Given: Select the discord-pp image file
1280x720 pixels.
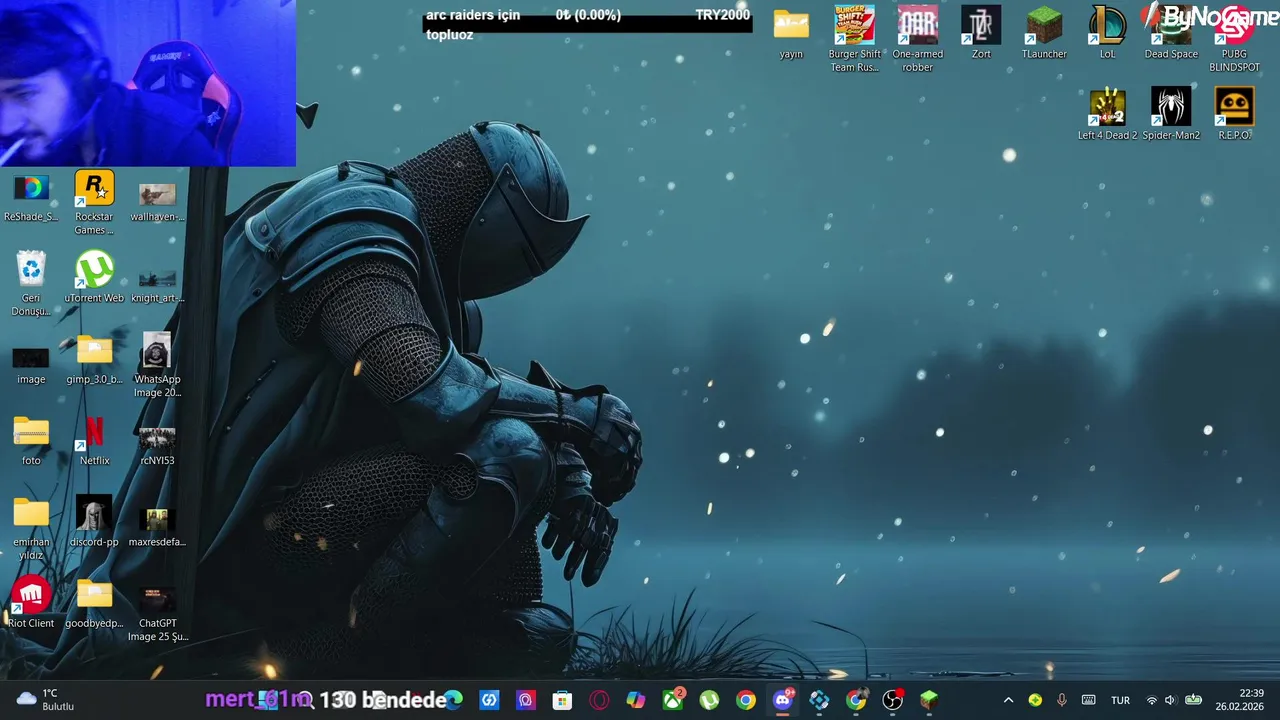Looking at the screenshot, I should pos(94,522).
